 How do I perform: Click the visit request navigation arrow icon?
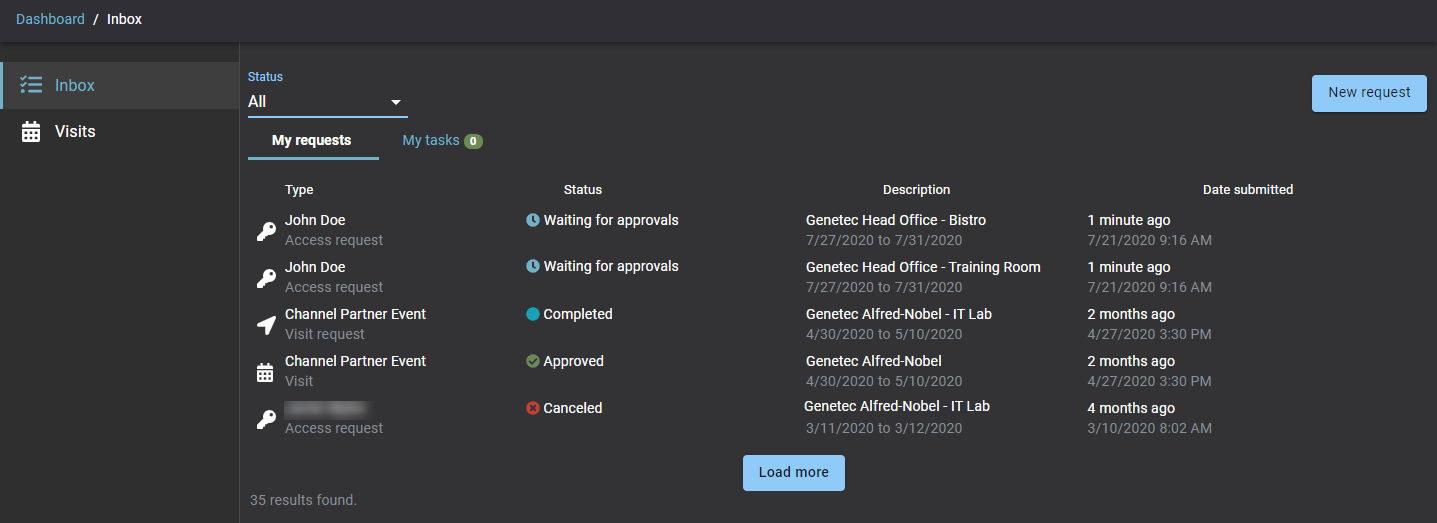265,325
